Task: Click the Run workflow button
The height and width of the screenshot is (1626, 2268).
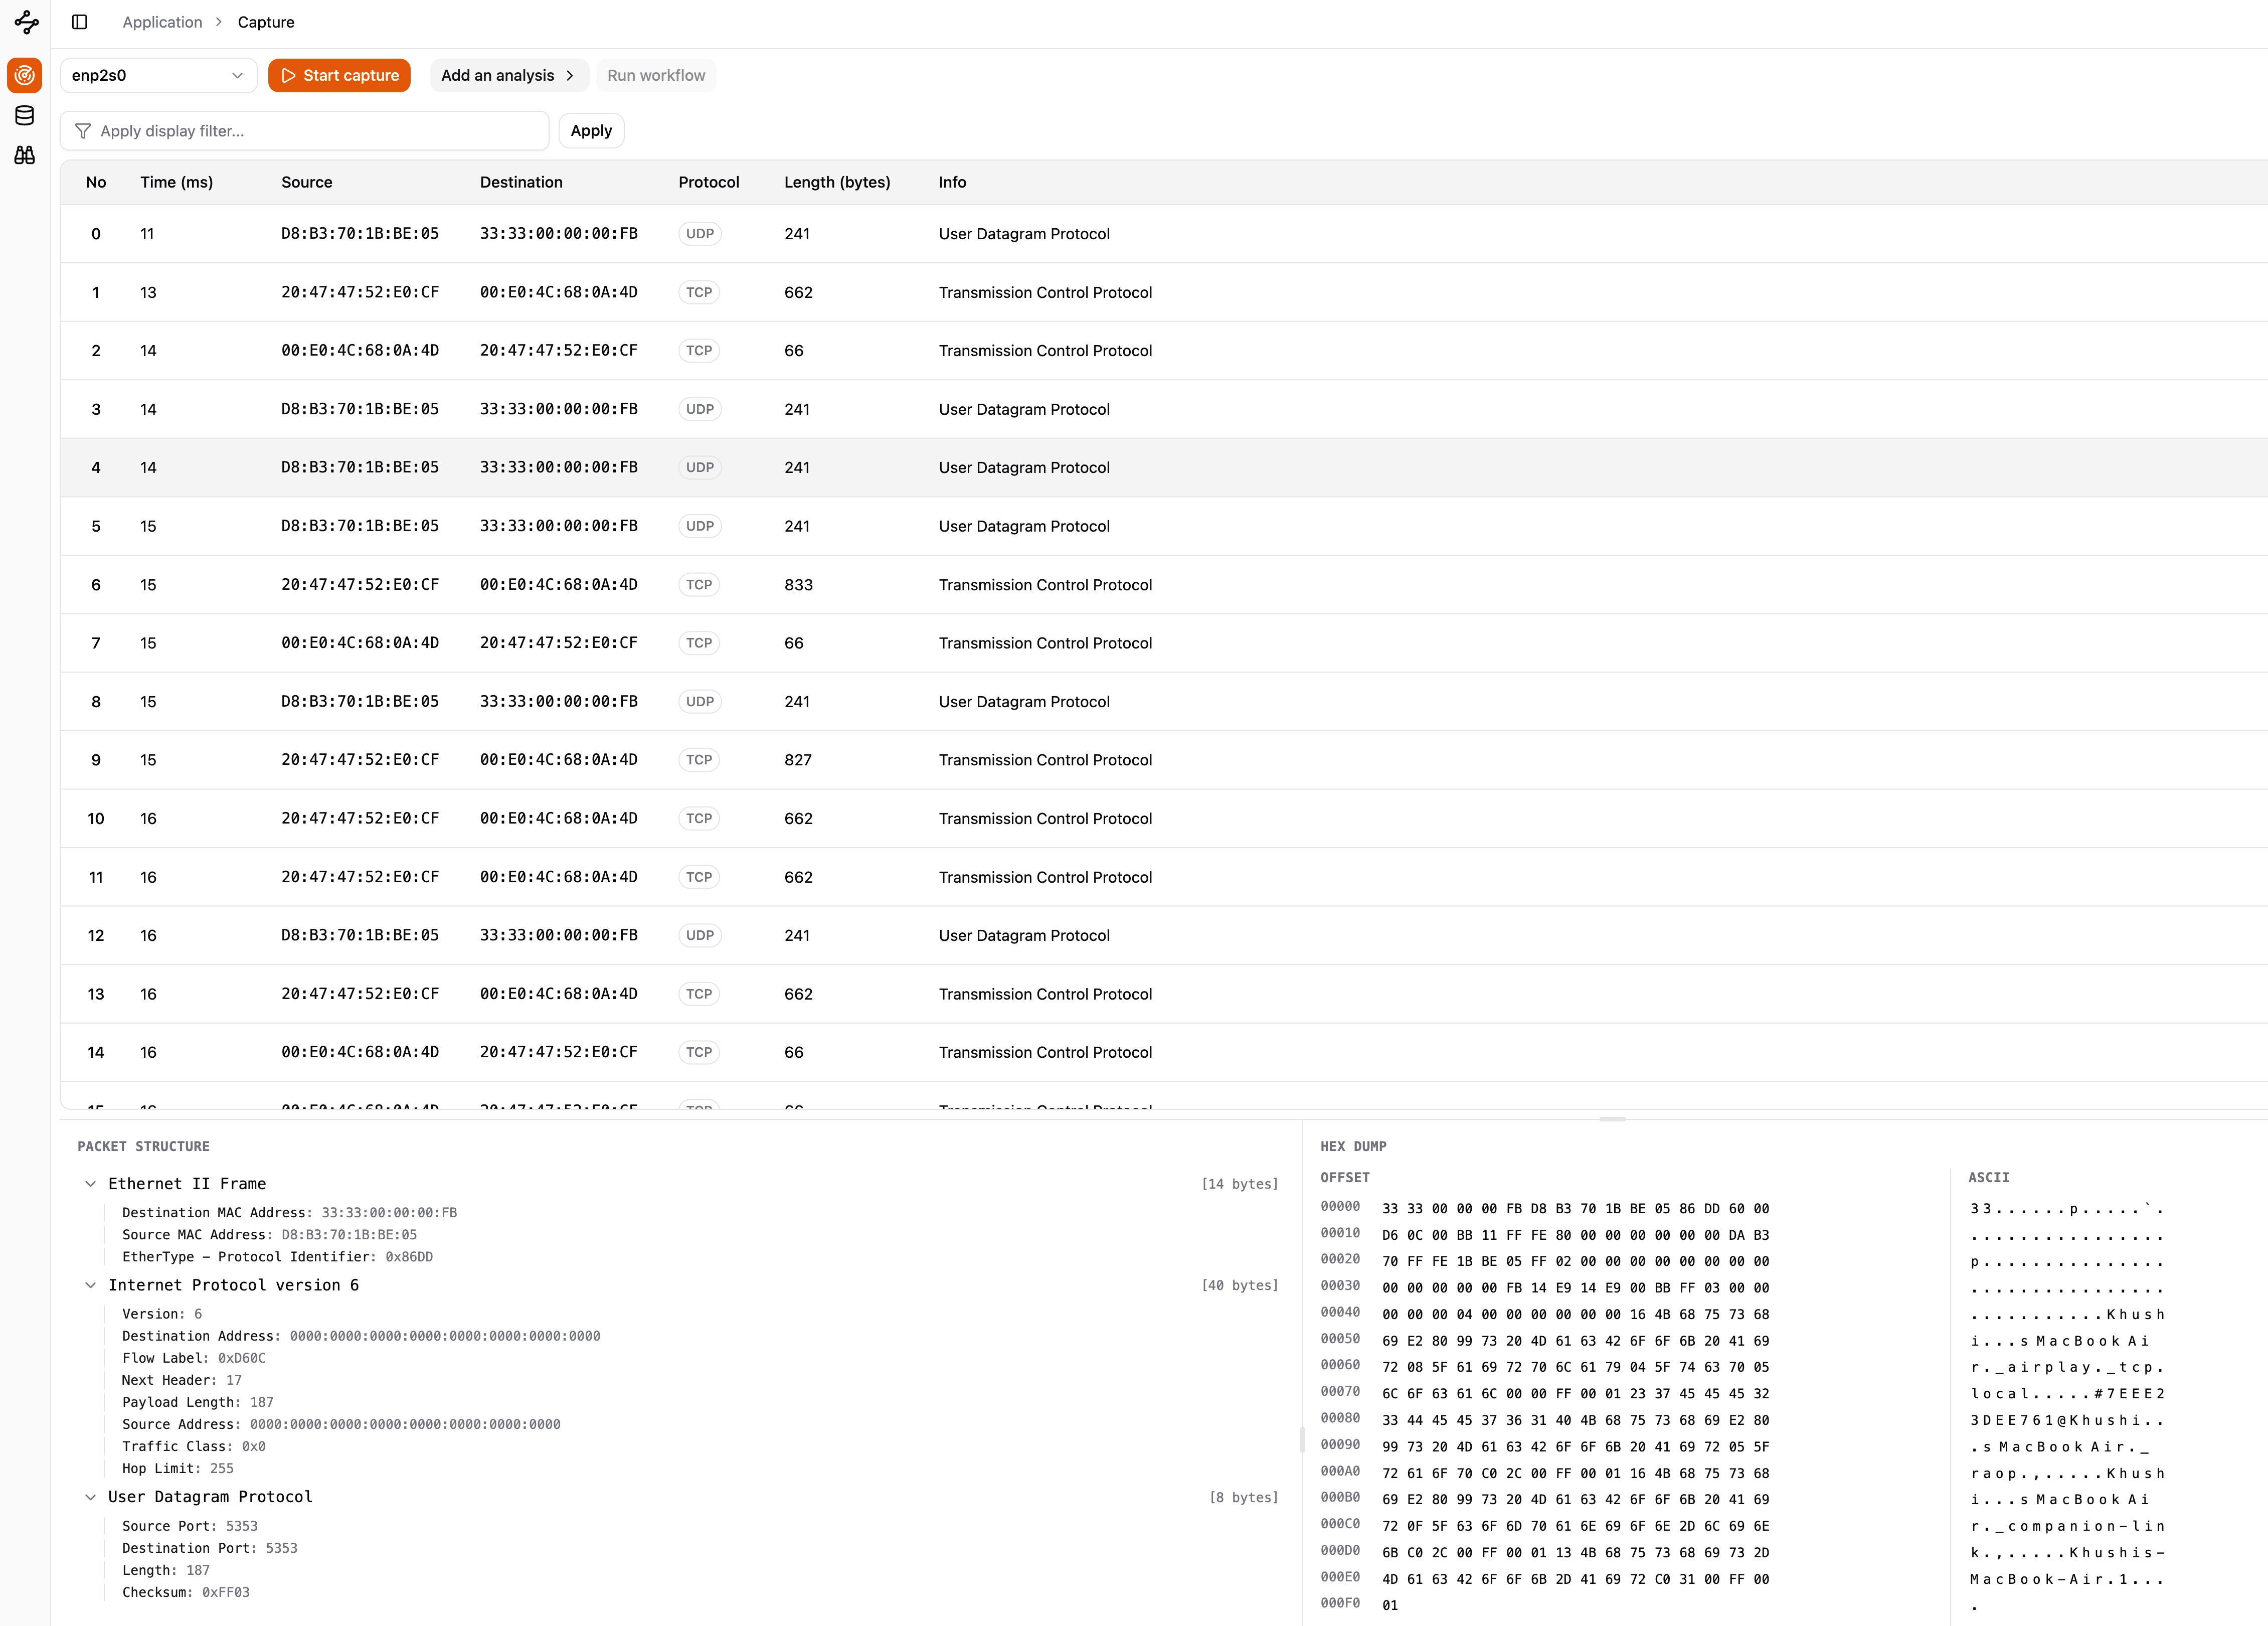Action: coord(655,75)
